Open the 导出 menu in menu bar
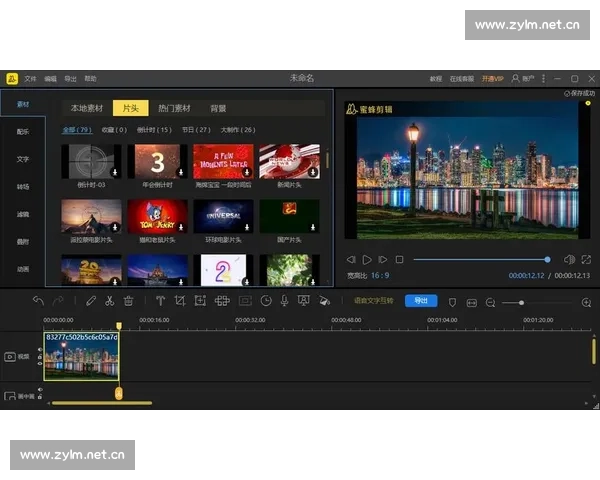The width and height of the screenshot is (600, 480). [x=70, y=78]
